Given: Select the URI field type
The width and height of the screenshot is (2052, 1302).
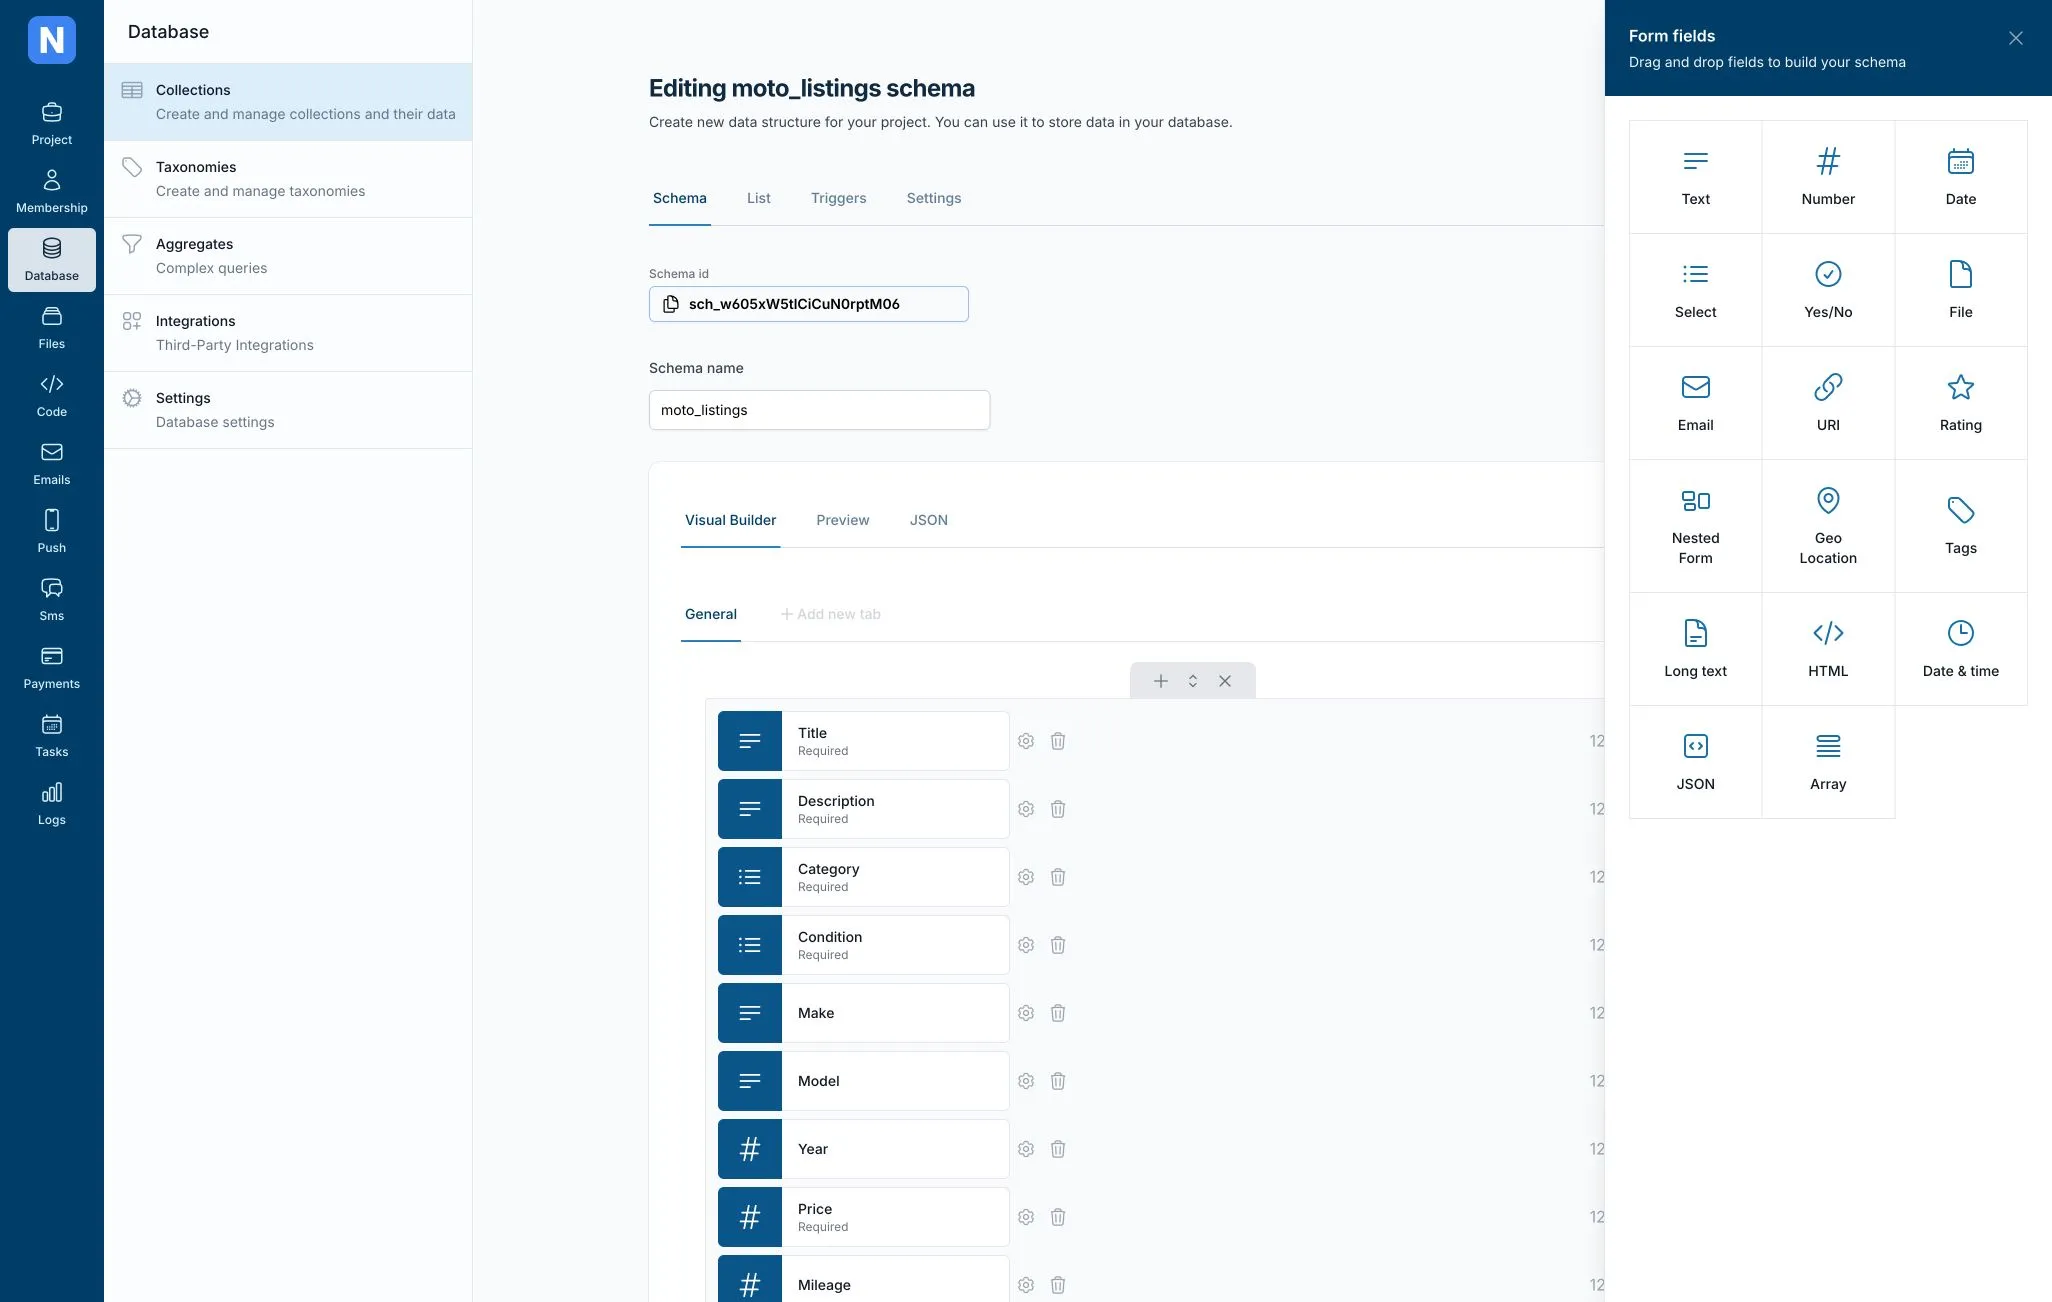Looking at the screenshot, I should pos(1828,403).
